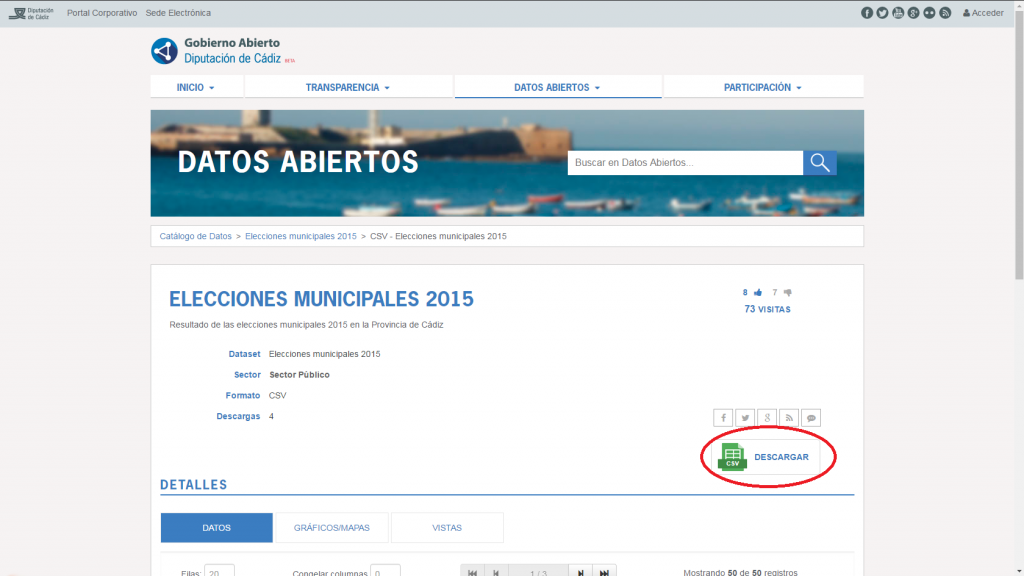The image size is (1024, 576).
Task: Go to Elecciones municipales 2015 breadcrumb
Action: 301,236
